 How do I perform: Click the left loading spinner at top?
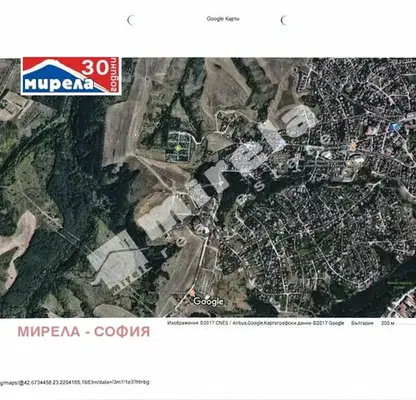(131, 20)
